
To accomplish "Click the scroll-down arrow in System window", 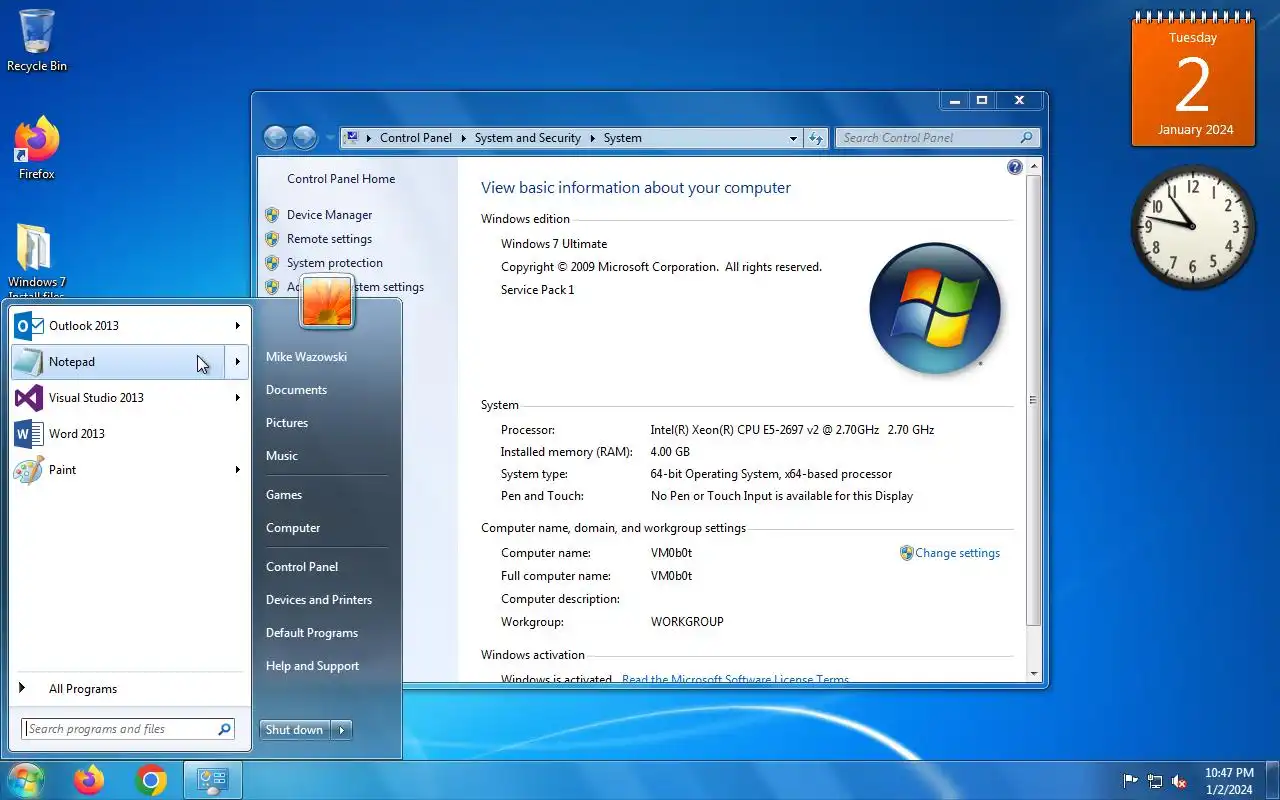I will click(1034, 674).
